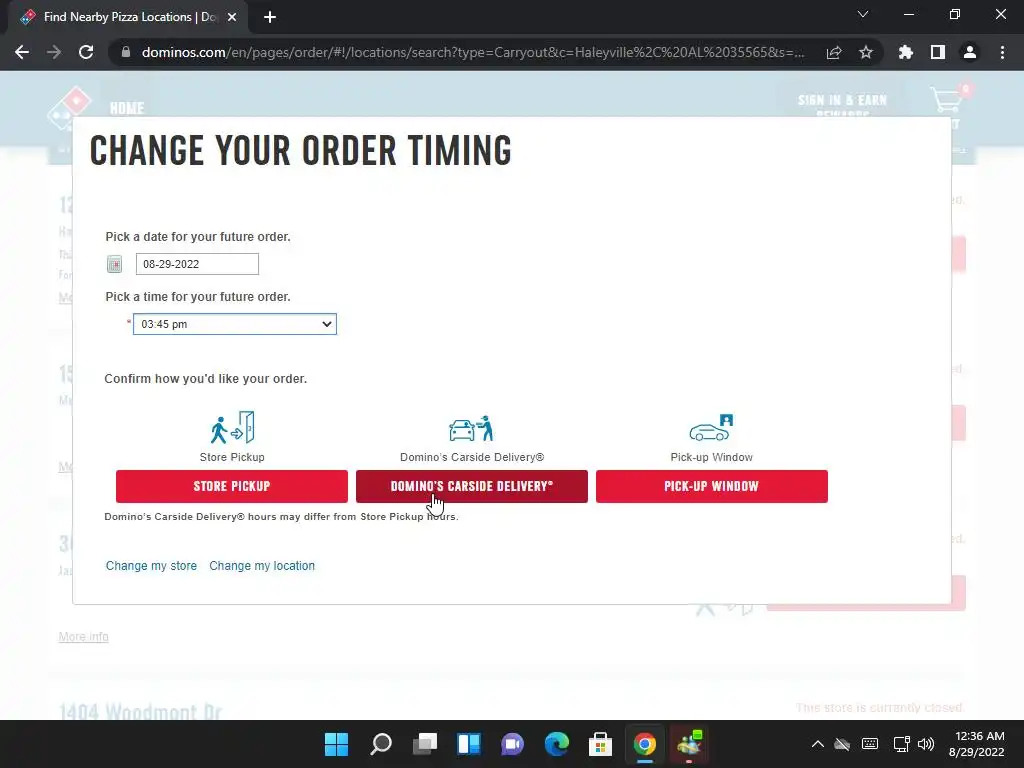Screen dimensions: 1024x768
Task: Click the Pick-up Window car icon
Action: (x=711, y=428)
